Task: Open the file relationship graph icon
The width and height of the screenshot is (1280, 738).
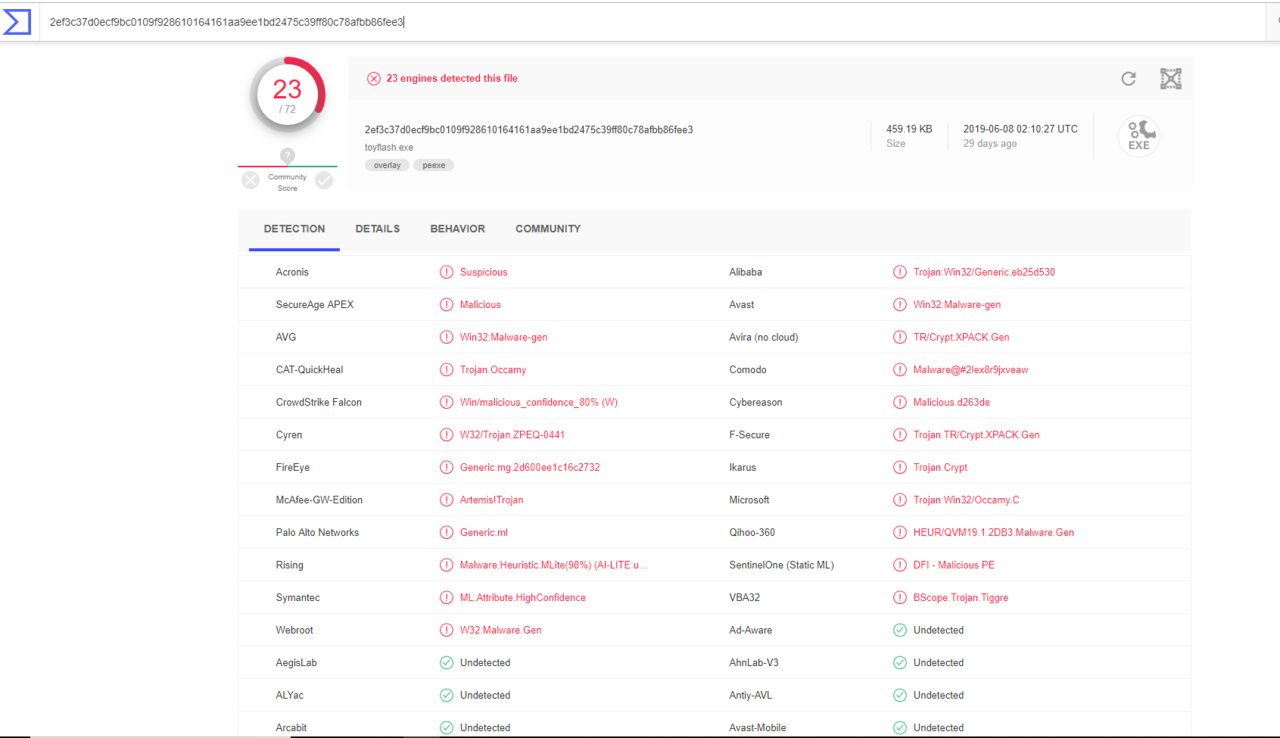Action: pos(1171,79)
